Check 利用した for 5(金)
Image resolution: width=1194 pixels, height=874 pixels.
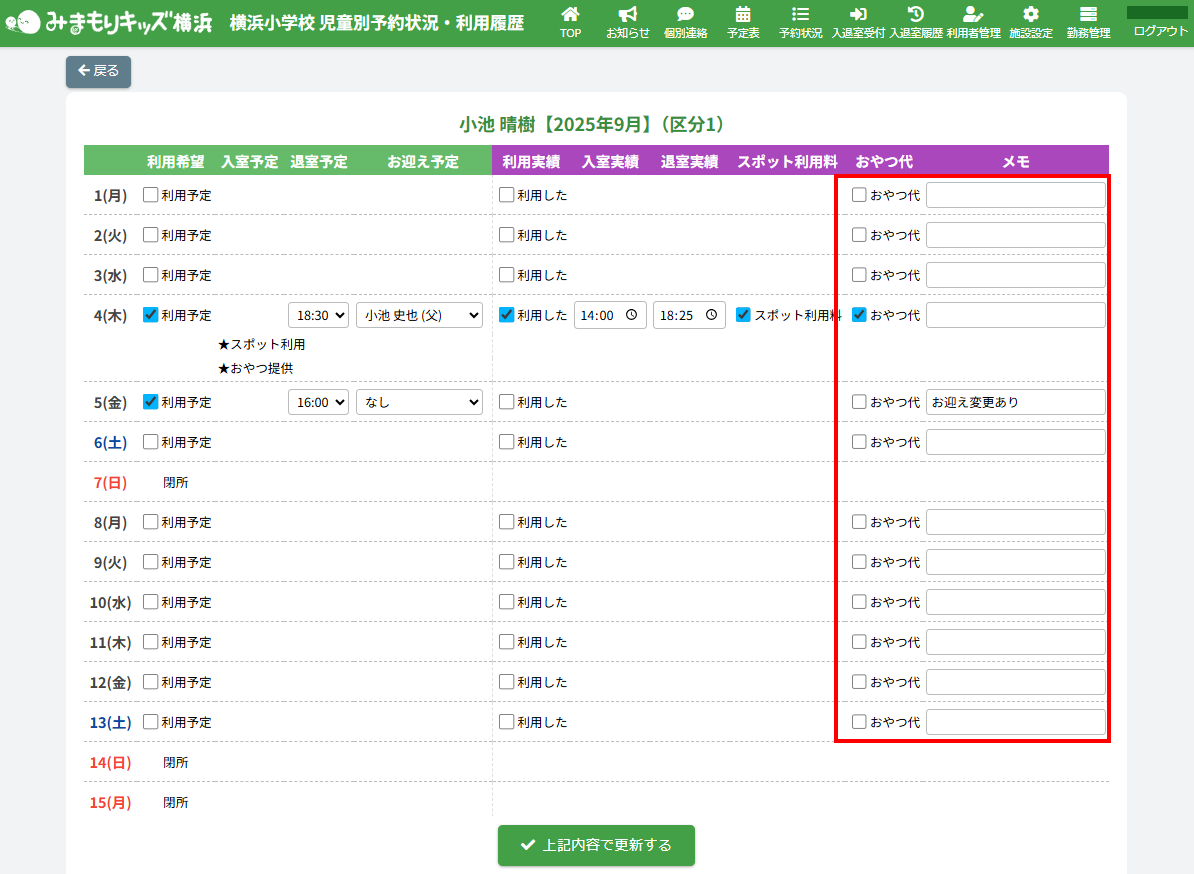click(x=507, y=402)
